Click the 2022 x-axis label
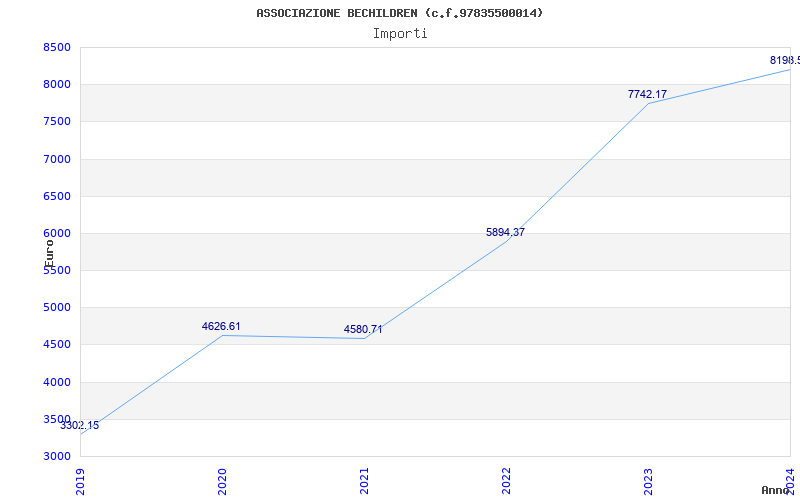The height and width of the screenshot is (500, 800). click(506, 481)
